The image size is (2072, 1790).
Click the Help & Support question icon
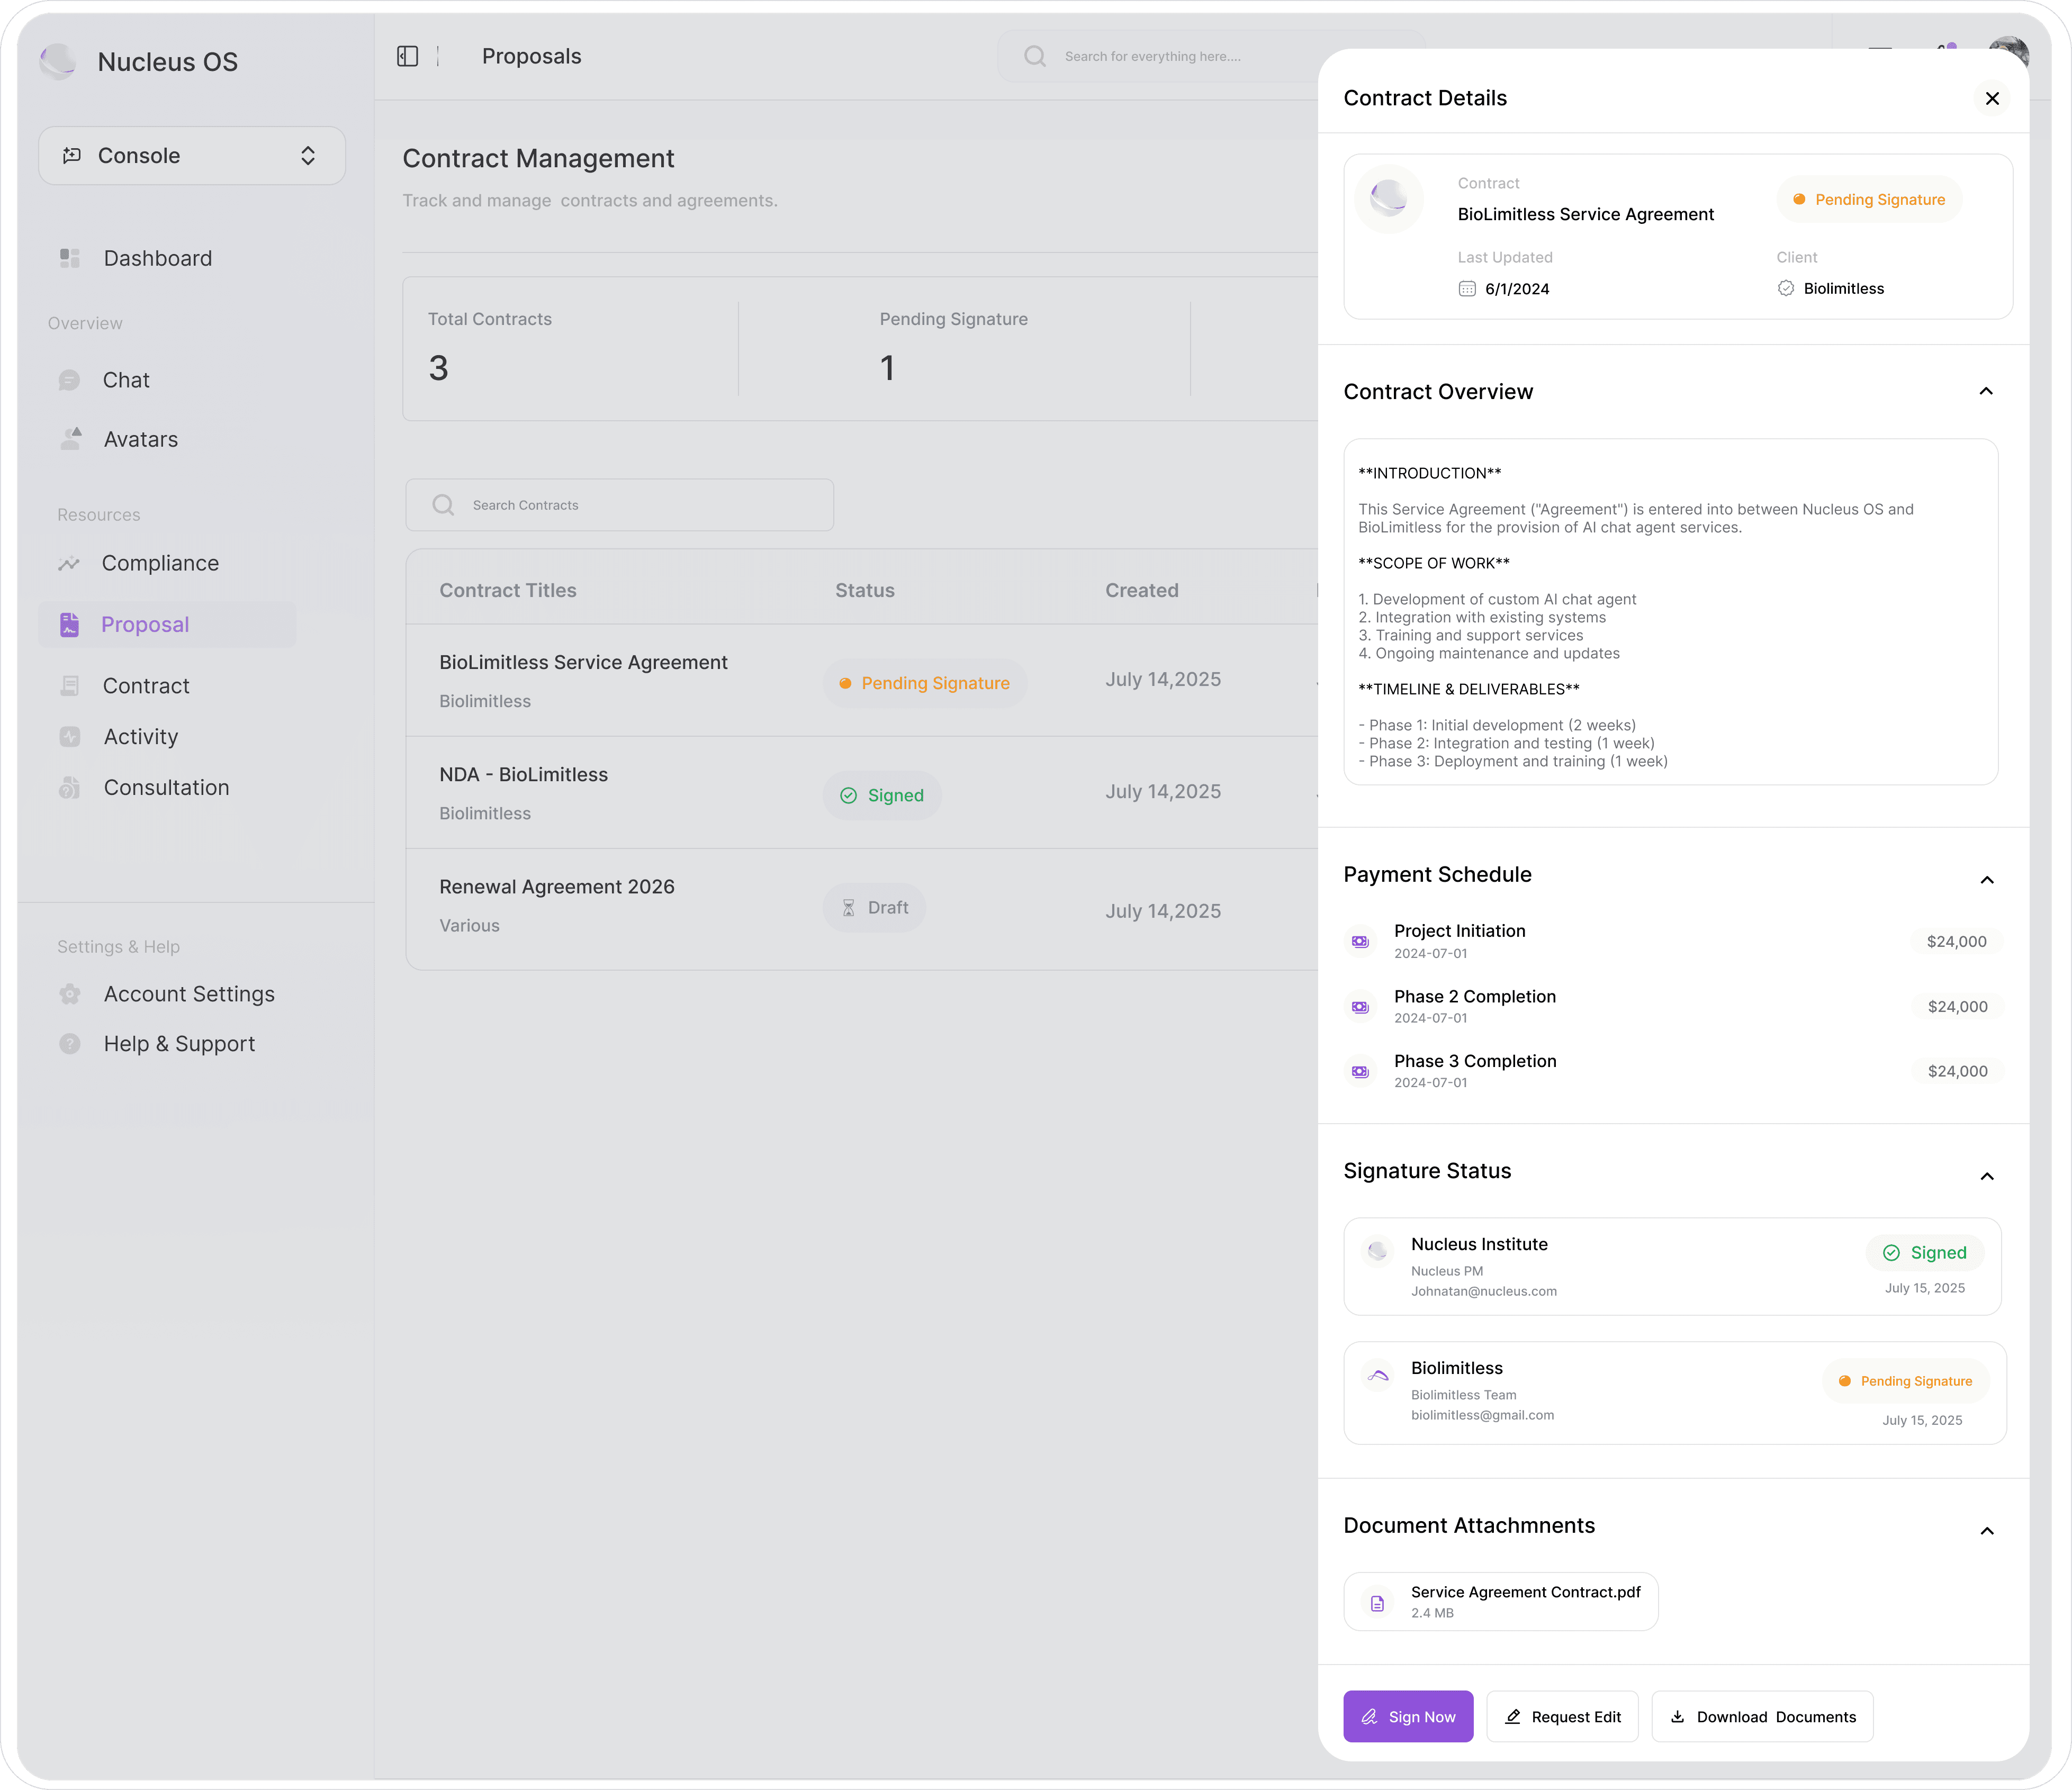[69, 1044]
